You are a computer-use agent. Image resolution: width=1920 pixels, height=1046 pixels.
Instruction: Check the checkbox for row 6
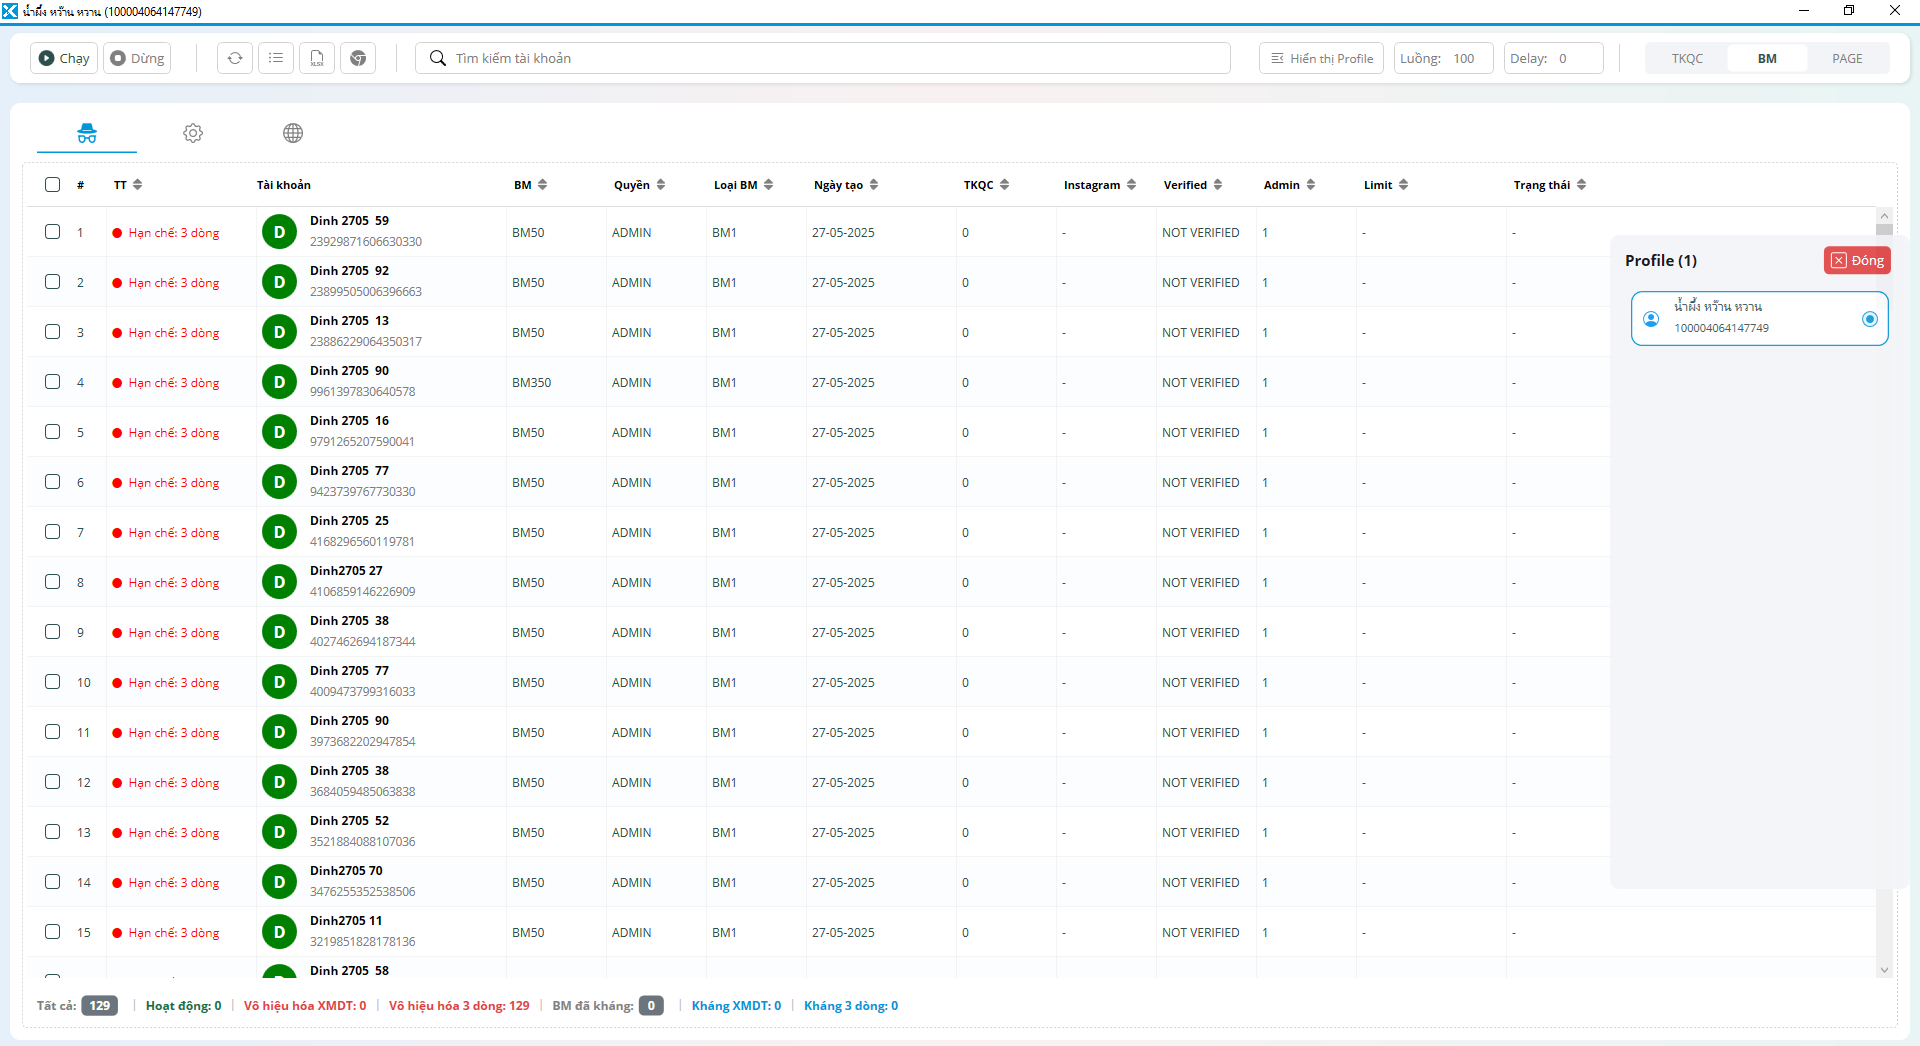click(52, 482)
